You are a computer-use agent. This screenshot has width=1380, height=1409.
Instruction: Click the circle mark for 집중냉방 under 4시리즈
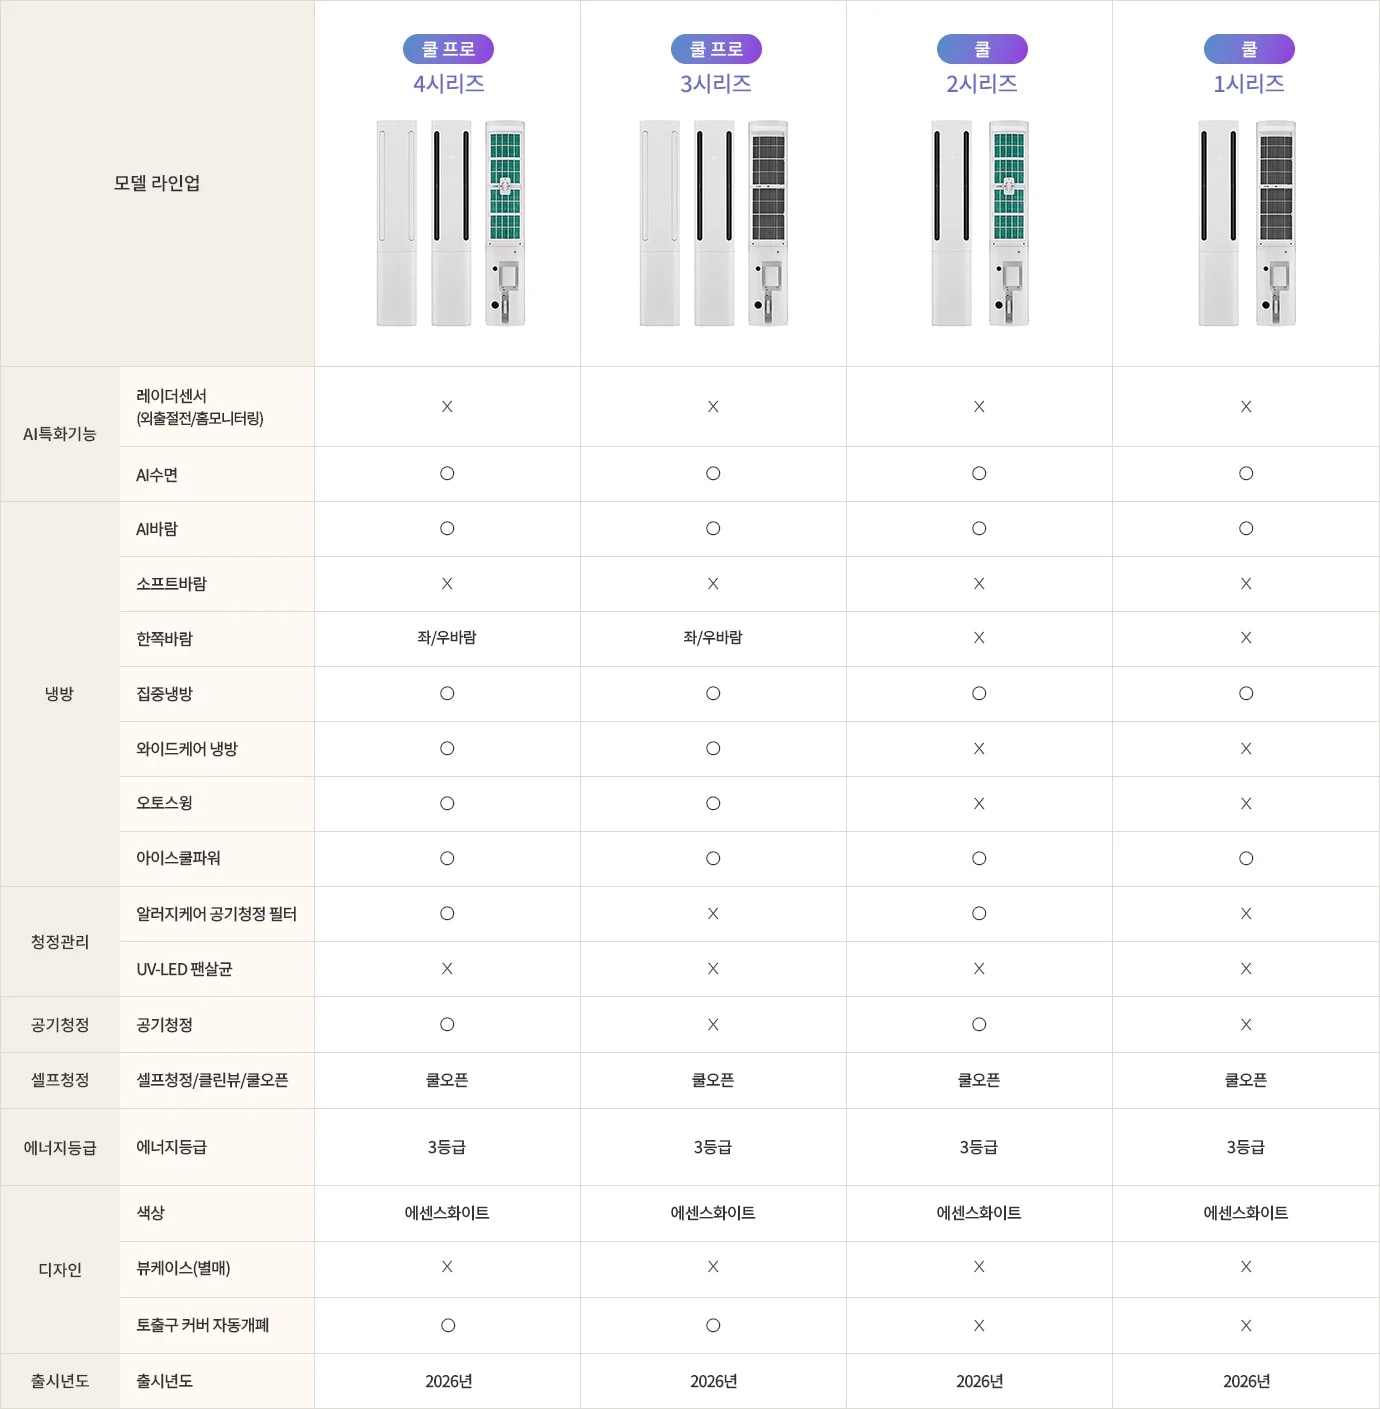[447, 694]
